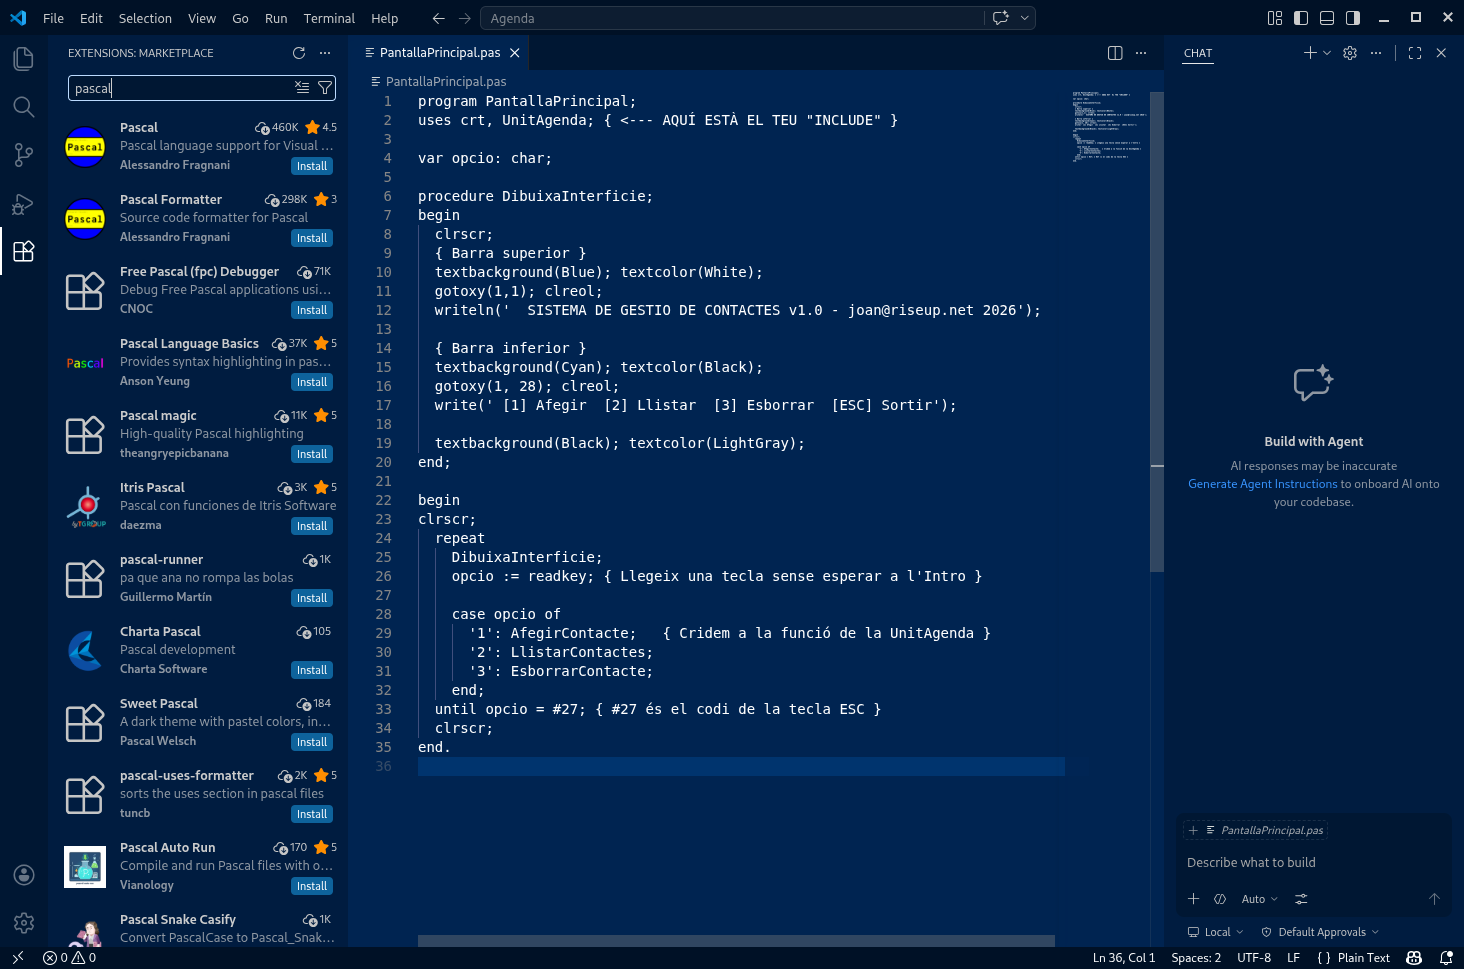
Task: Split the editor to the right
Action: point(1115,53)
